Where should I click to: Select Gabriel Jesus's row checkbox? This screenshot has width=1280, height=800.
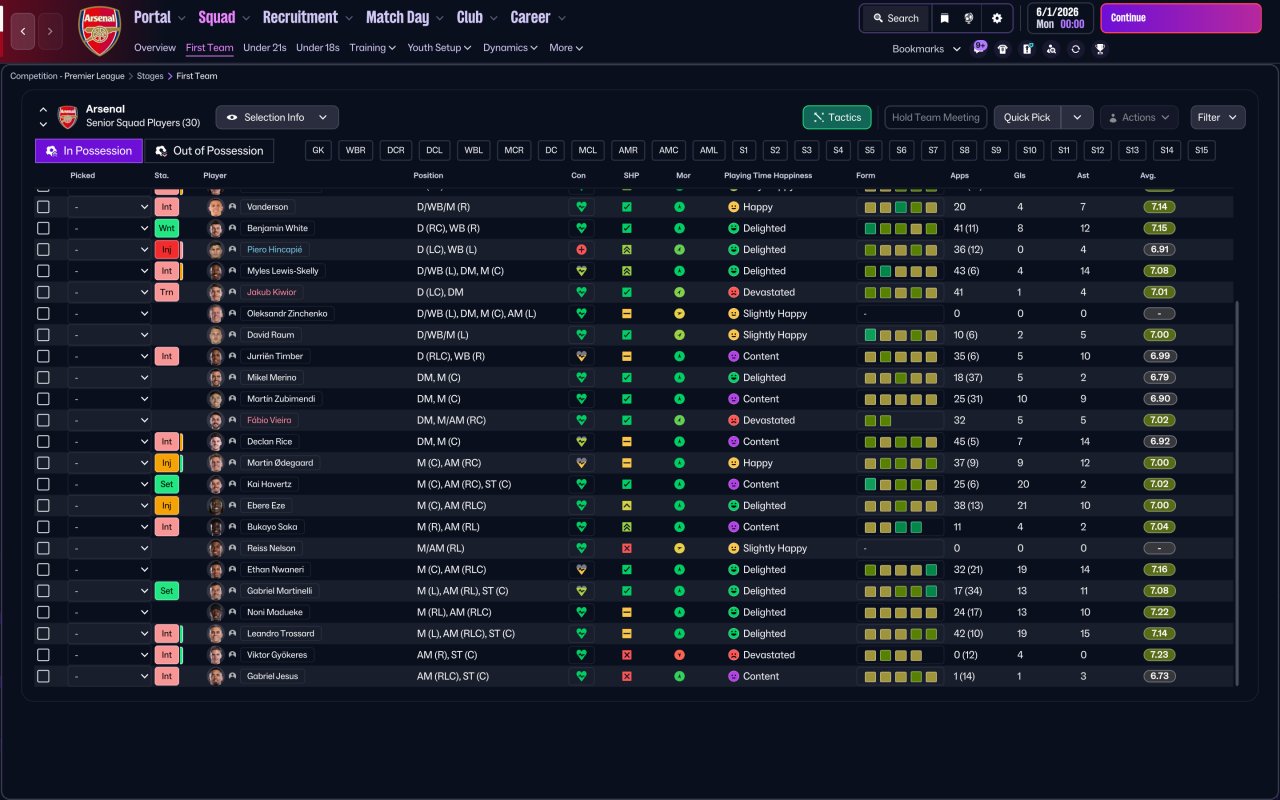[x=43, y=676]
